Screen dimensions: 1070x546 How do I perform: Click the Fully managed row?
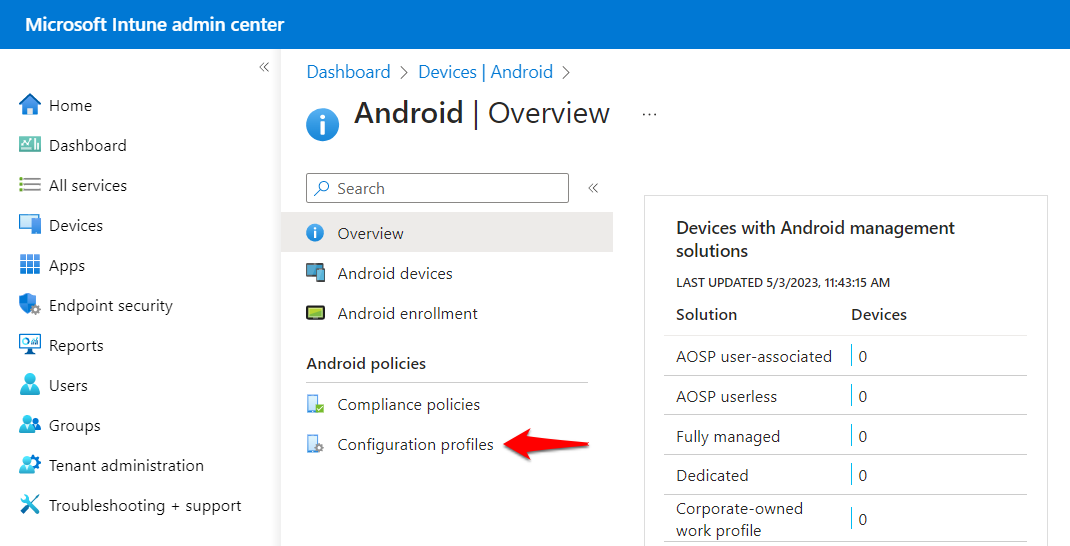point(845,436)
